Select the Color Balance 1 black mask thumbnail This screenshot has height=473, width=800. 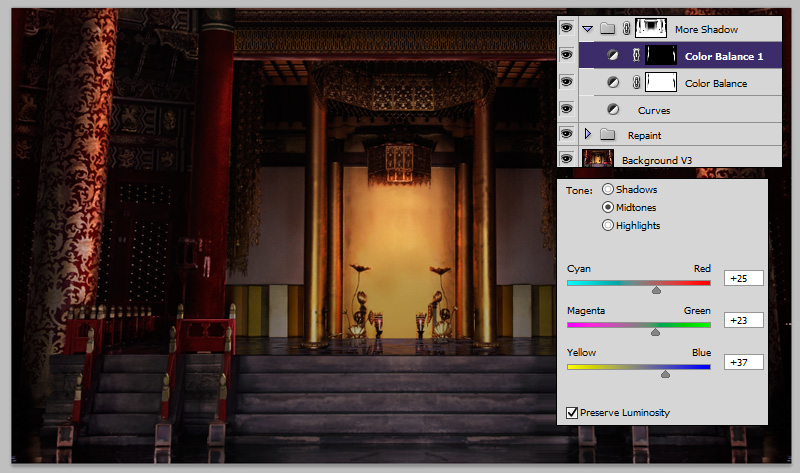coord(661,55)
